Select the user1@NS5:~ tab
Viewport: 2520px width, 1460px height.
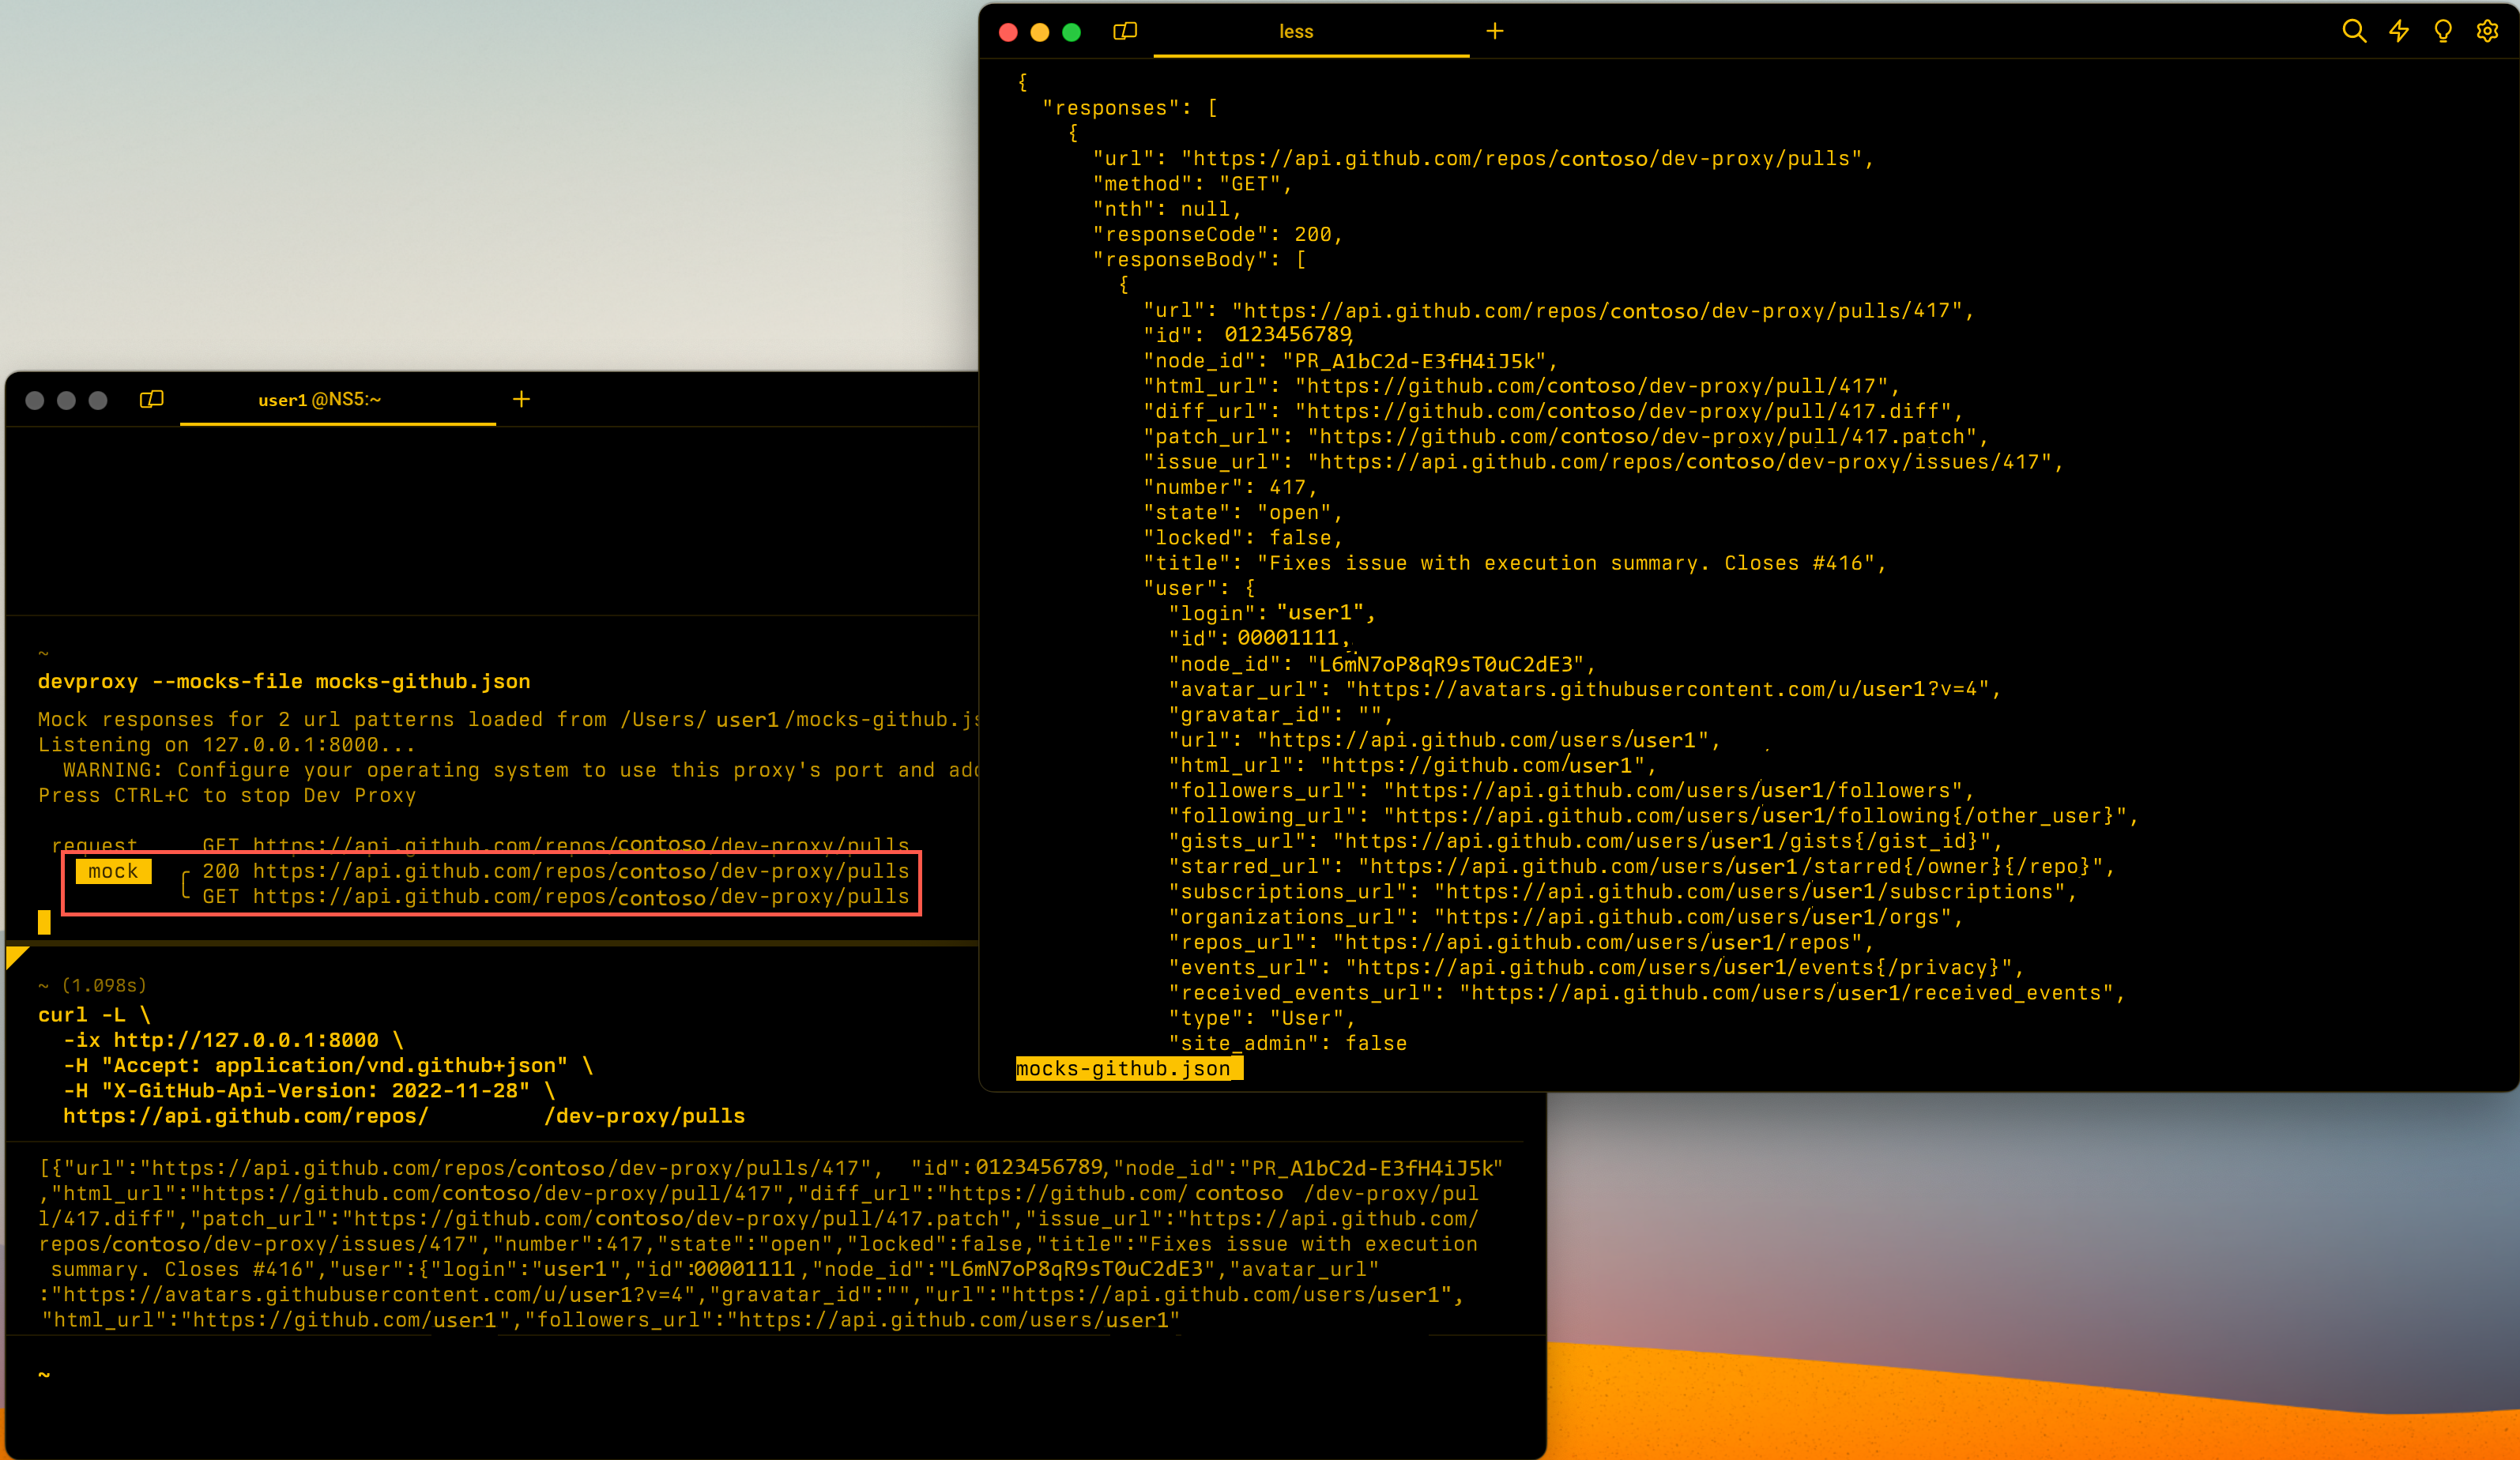tap(319, 399)
